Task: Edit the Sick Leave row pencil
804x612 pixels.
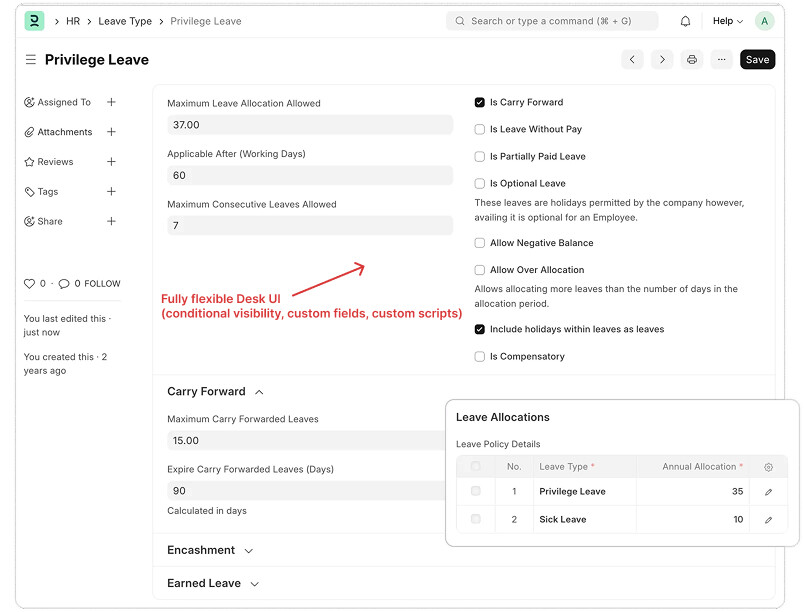Action: pyautogui.click(x=768, y=520)
